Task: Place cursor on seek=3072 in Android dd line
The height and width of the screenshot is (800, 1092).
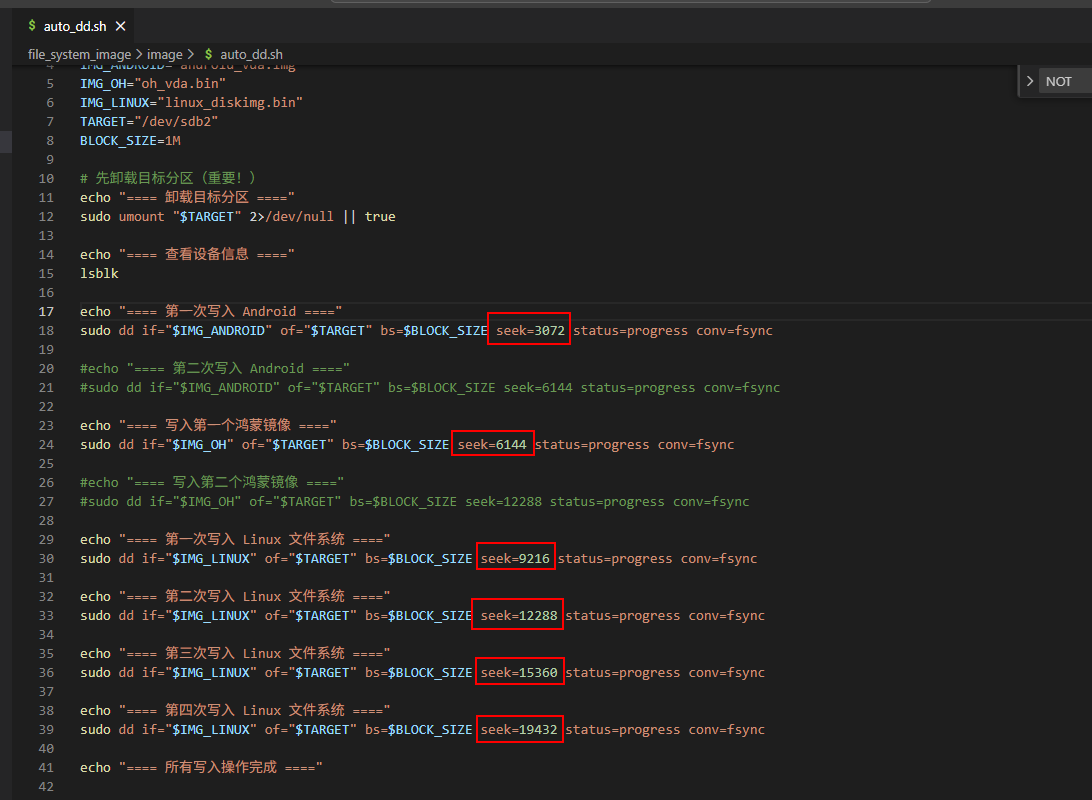Action: (529, 330)
